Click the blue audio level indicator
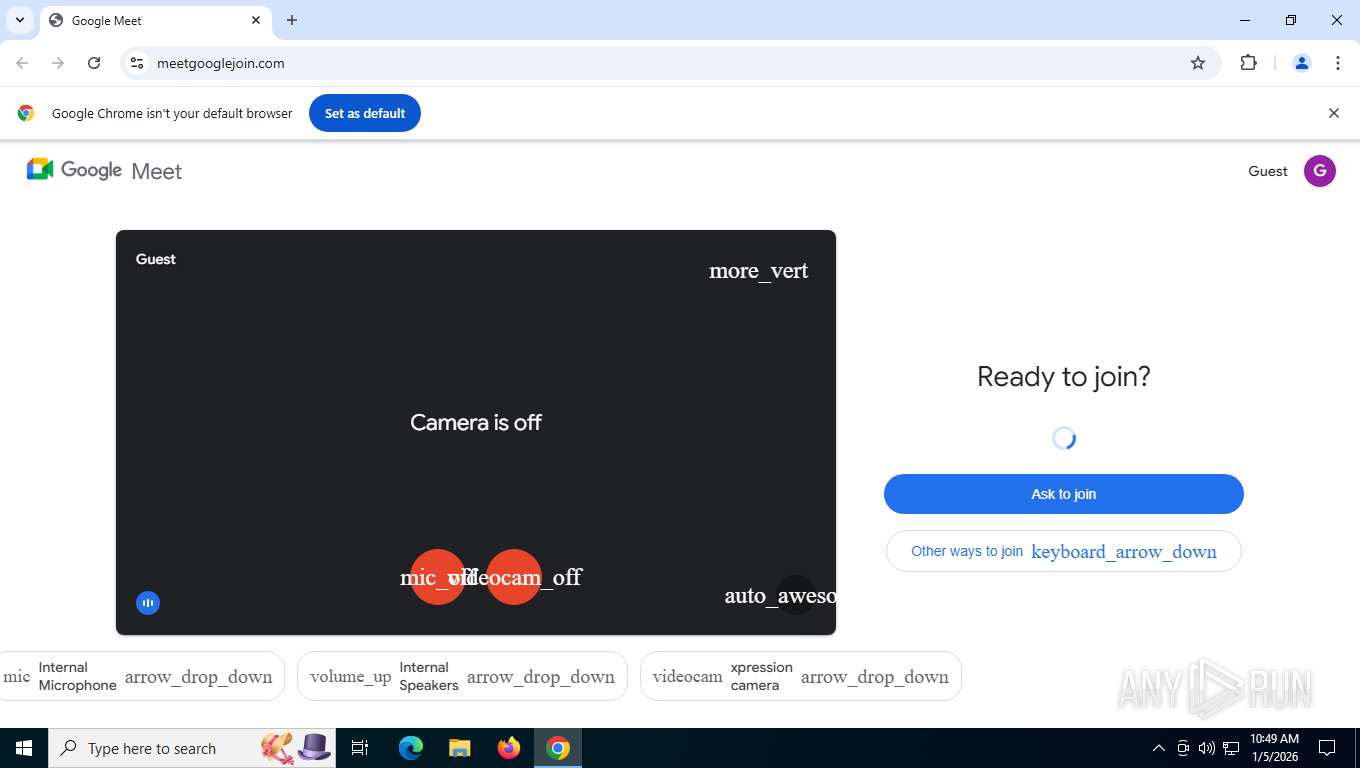1360x768 pixels. click(x=148, y=603)
